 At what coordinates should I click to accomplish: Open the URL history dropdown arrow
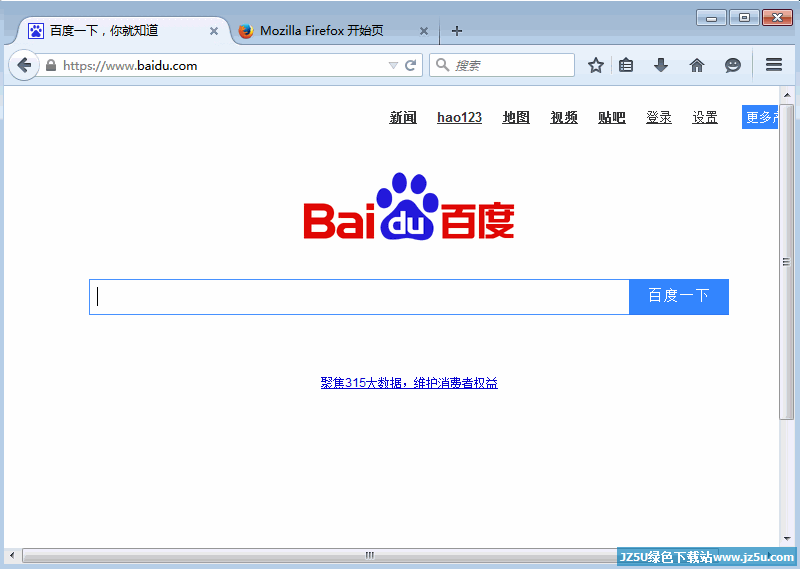[393, 65]
